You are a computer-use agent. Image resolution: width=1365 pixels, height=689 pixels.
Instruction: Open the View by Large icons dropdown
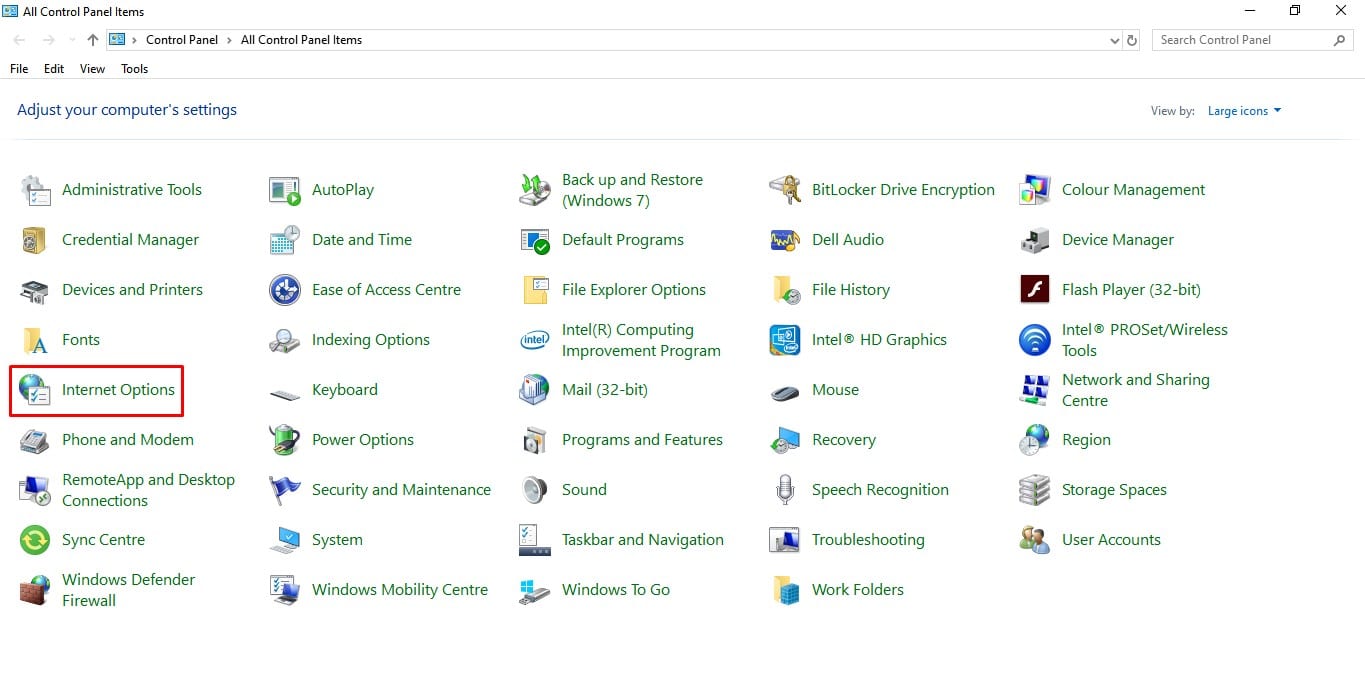click(1244, 111)
